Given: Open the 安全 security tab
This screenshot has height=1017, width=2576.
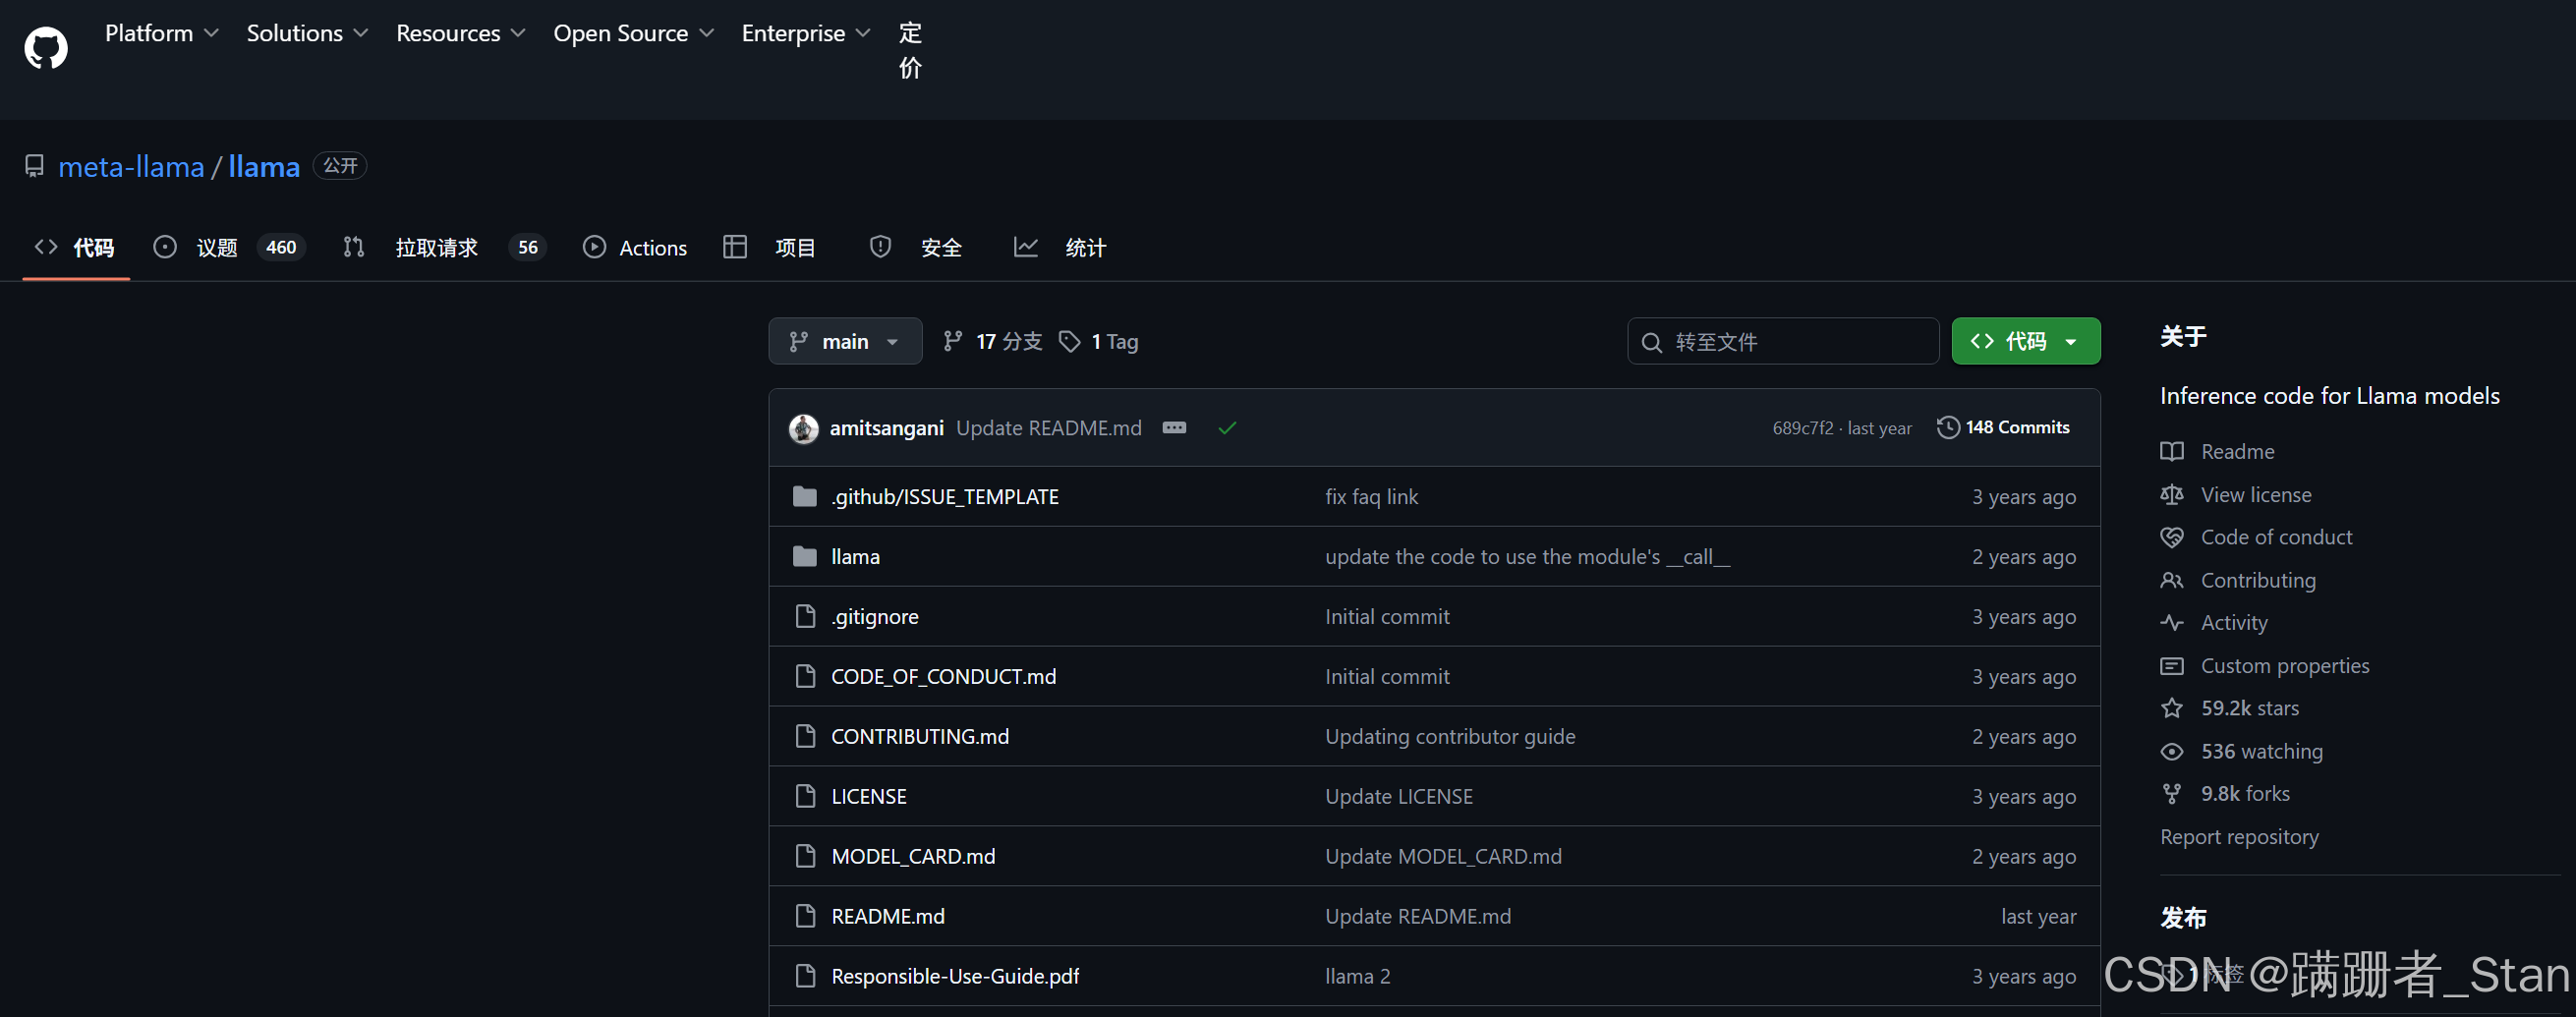Looking at the screenshot, I should click(915, 247).
